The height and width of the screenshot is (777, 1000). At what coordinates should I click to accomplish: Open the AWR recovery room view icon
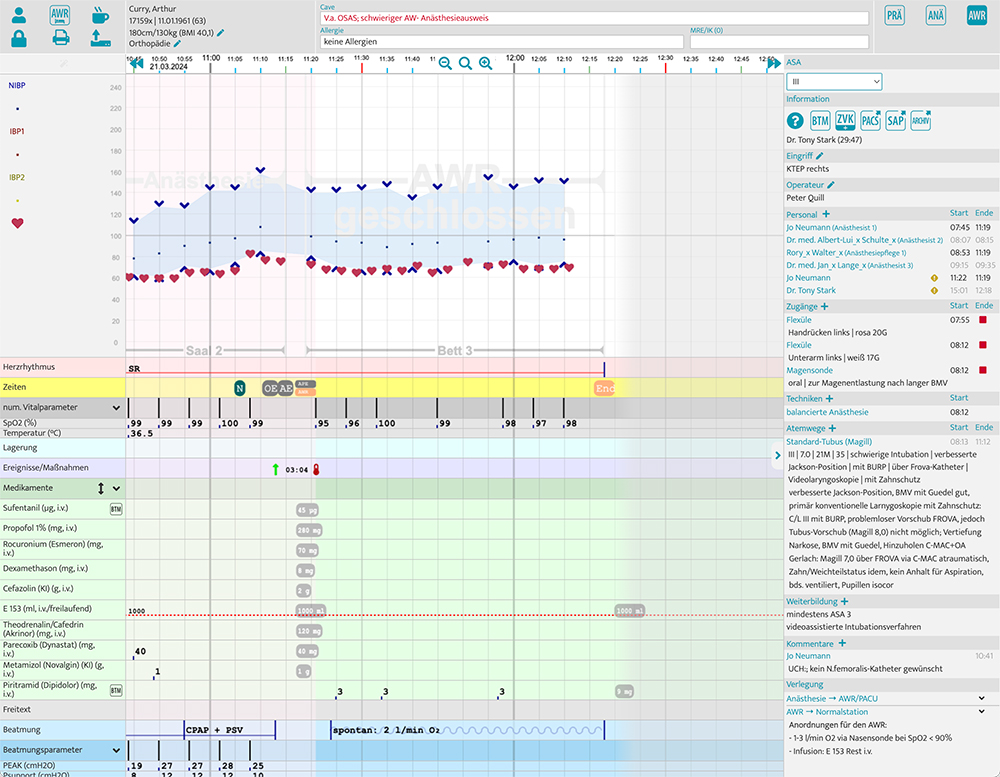pyautogui.click(x=60, y=15)
